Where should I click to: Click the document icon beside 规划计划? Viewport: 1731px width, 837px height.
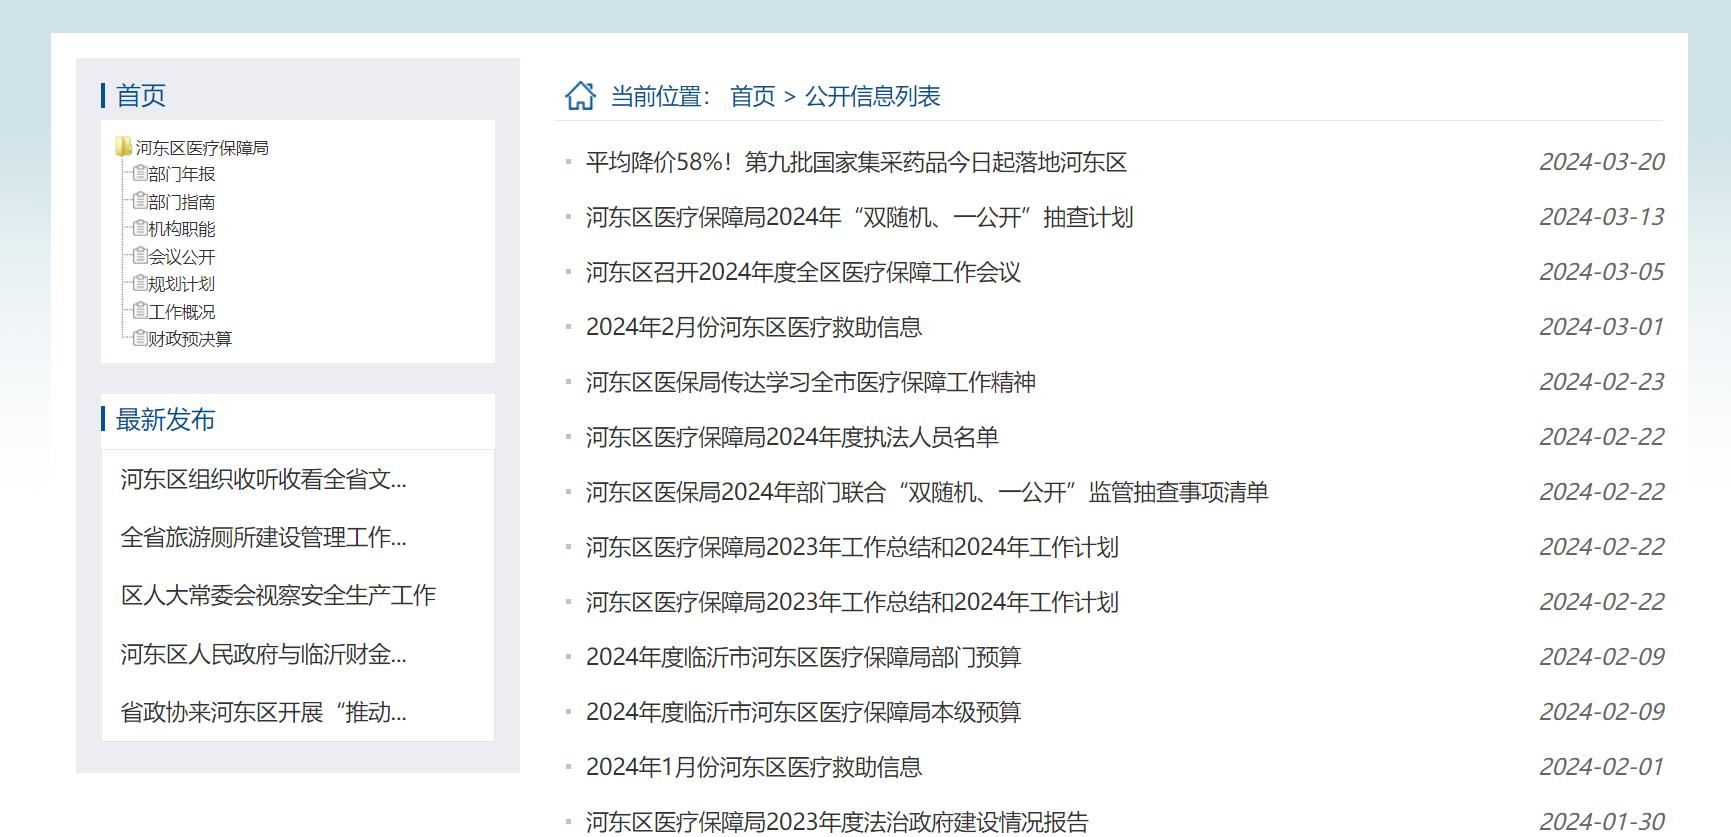tap(140, 283)
